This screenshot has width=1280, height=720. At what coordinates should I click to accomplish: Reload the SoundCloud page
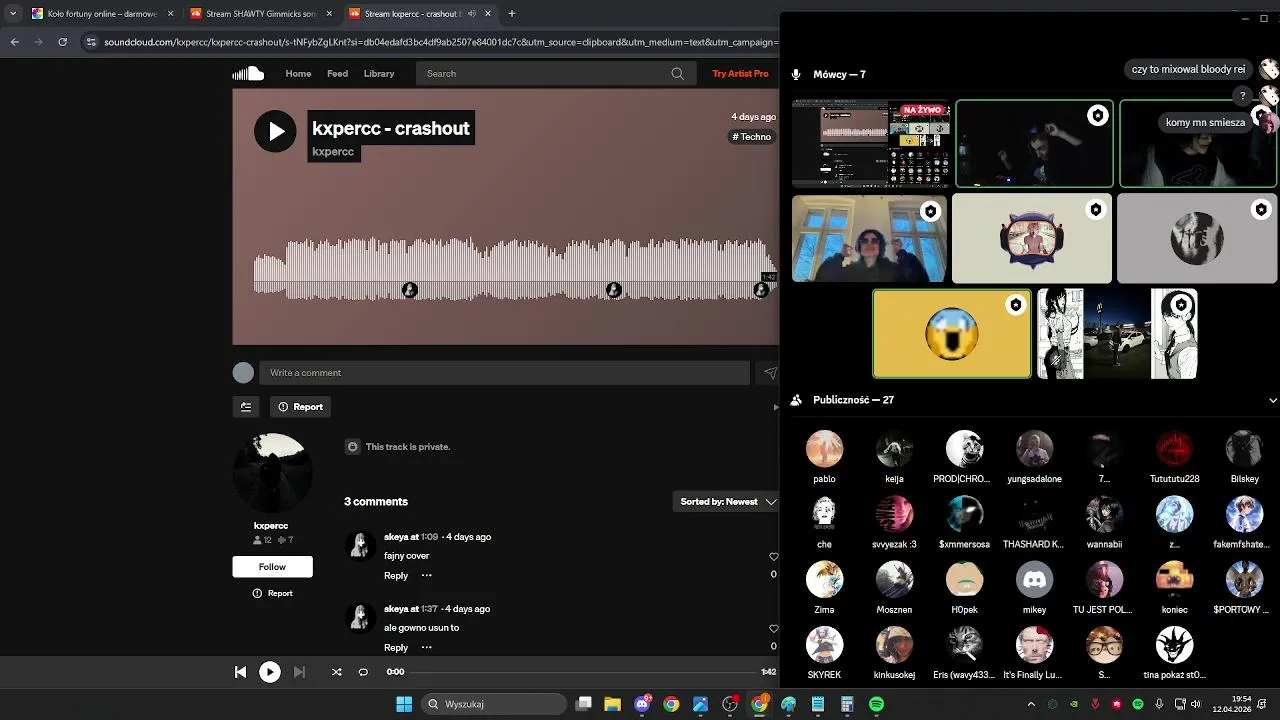tap(62, 42)
